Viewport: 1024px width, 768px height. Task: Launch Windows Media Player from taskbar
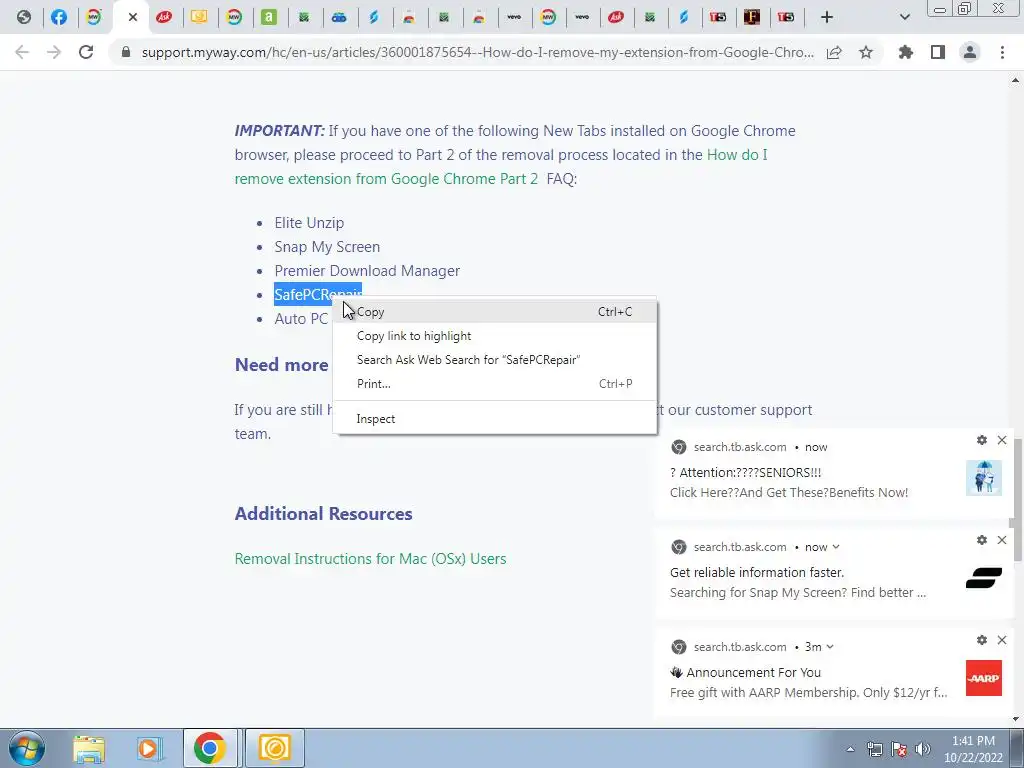[149, 748]
